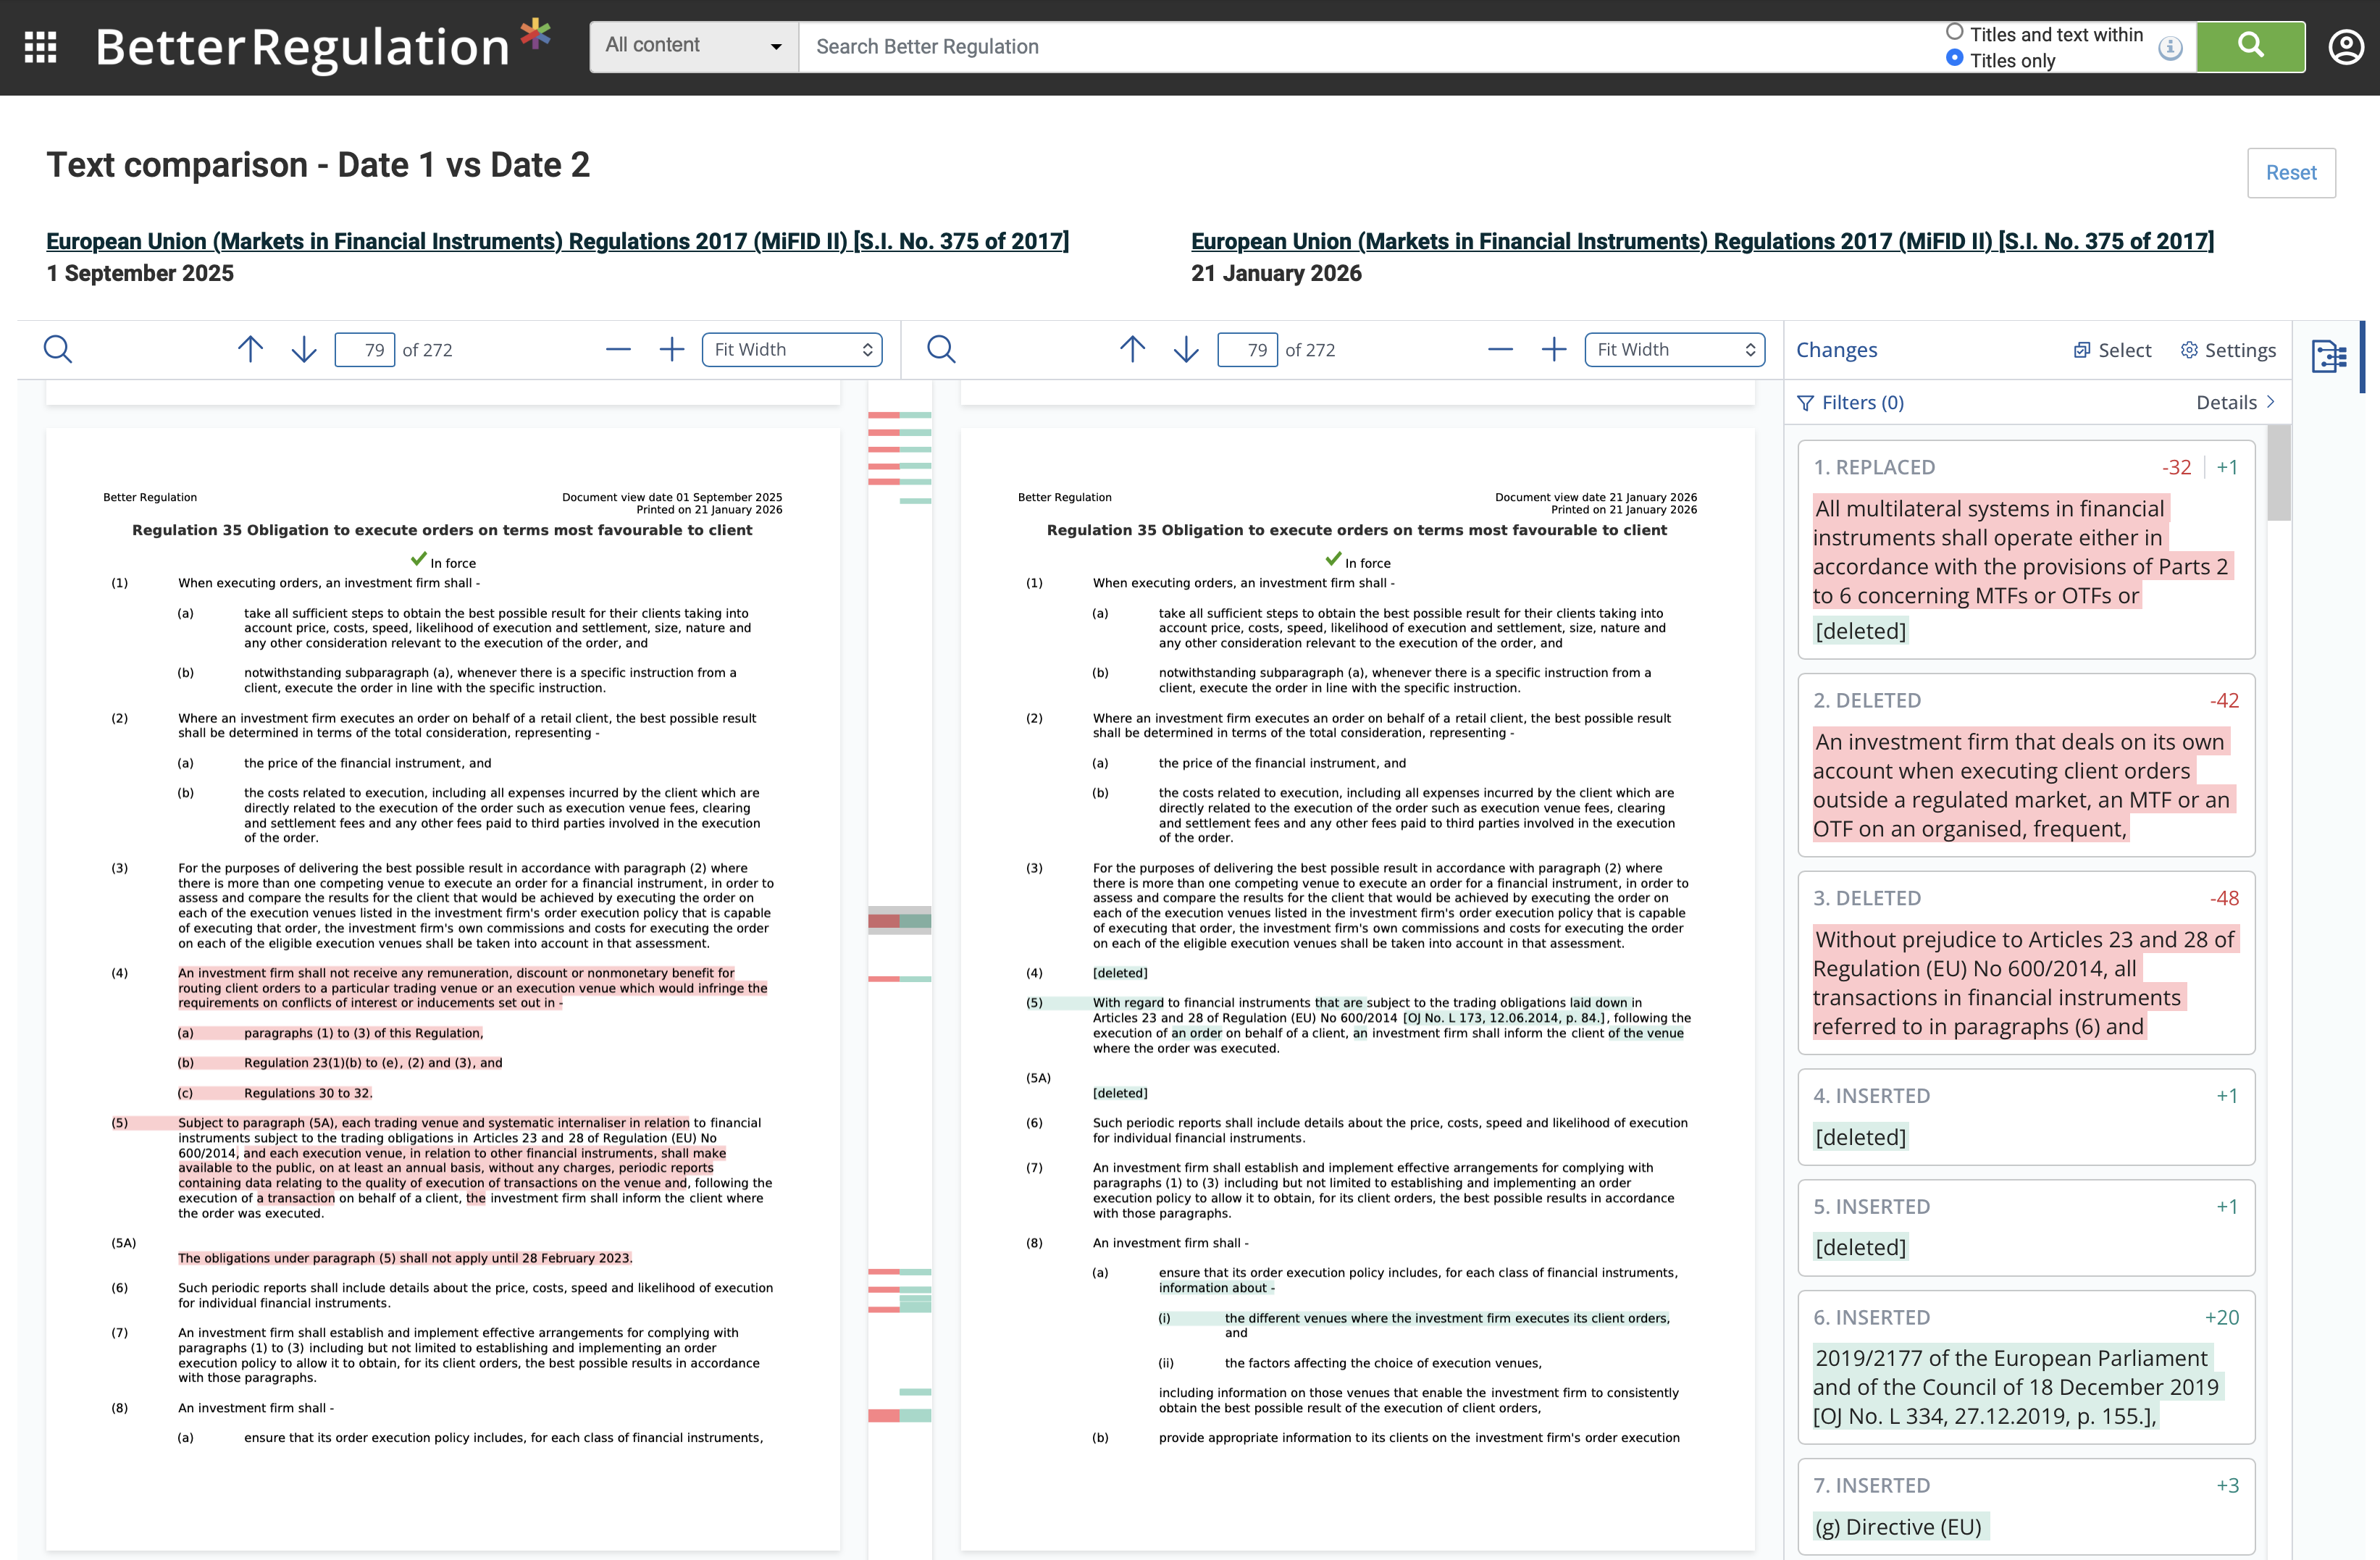
Task: Select the 'Titles only' radio option
Action: 1955,58
